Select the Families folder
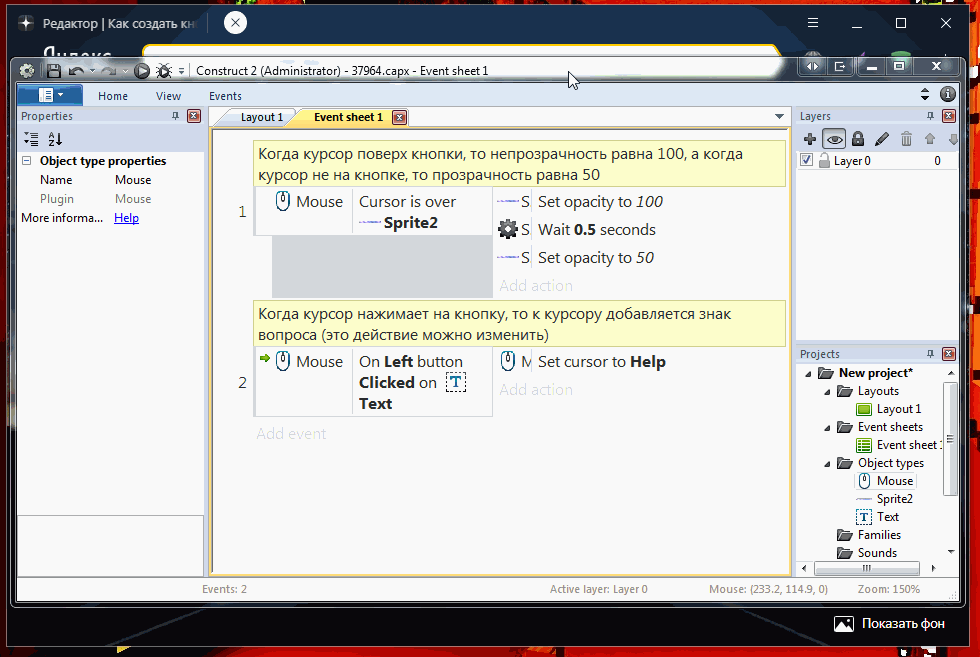980x657 pixels. click(879, 534)
